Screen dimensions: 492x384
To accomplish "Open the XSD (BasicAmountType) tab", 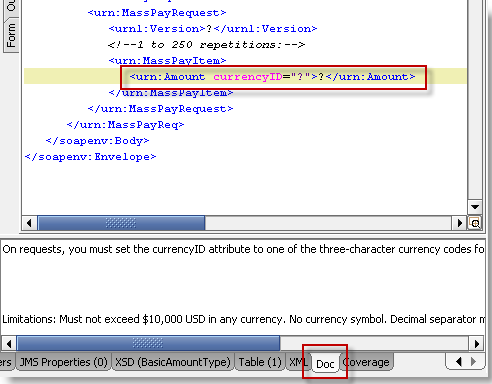I will (173, 362).
